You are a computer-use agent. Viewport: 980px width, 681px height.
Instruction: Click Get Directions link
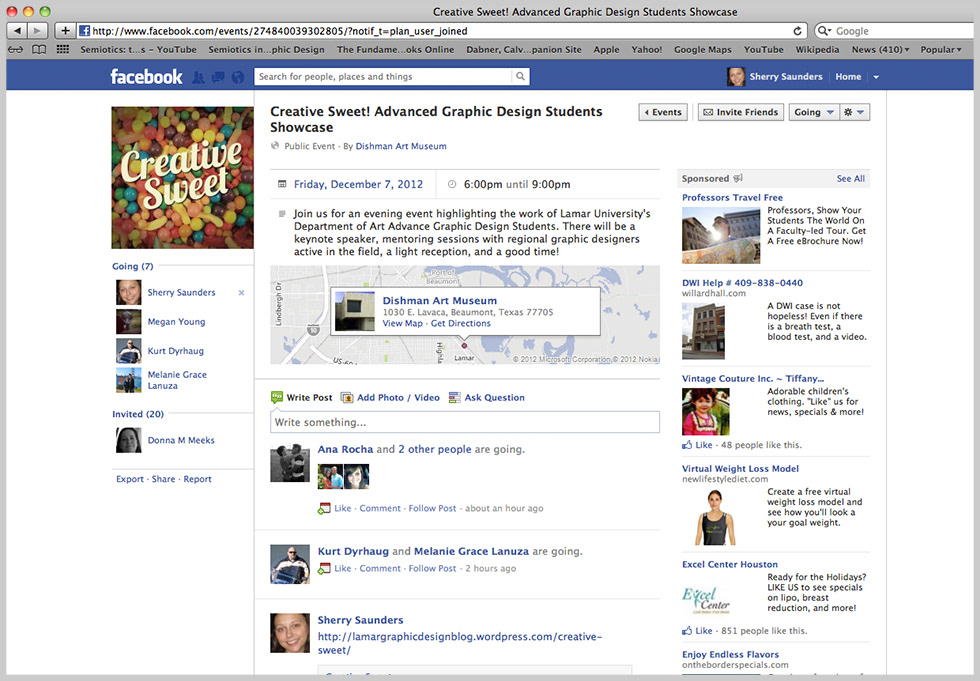tap(461, 324)
